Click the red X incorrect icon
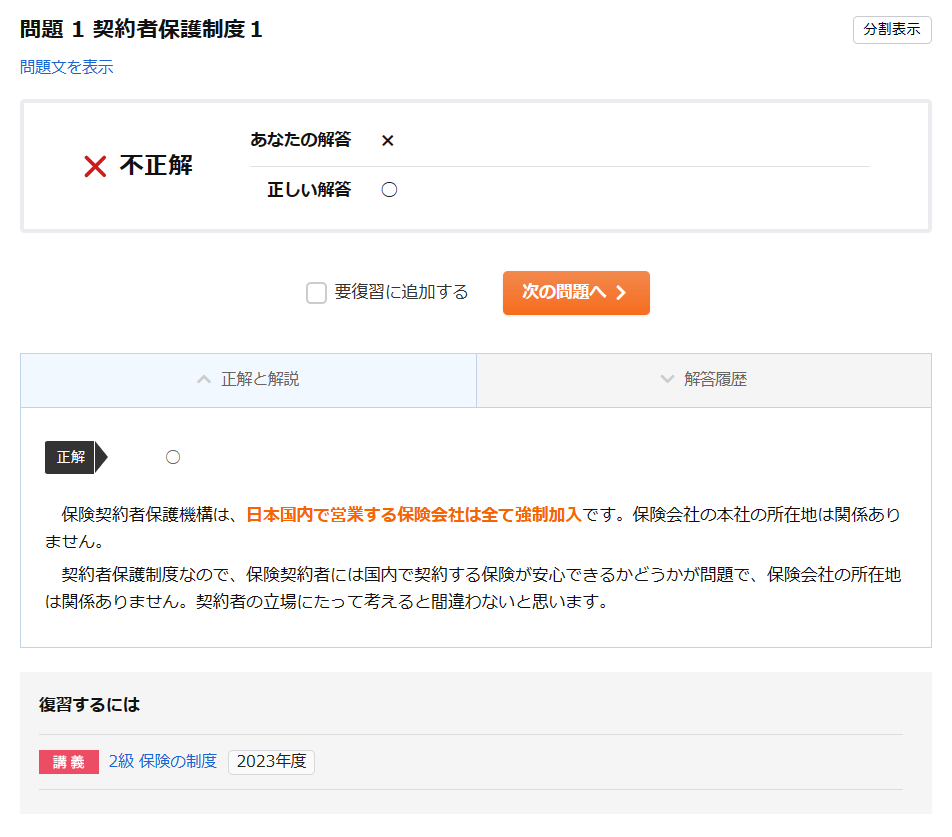The image size is (952, 837). [x=95, y=167]
